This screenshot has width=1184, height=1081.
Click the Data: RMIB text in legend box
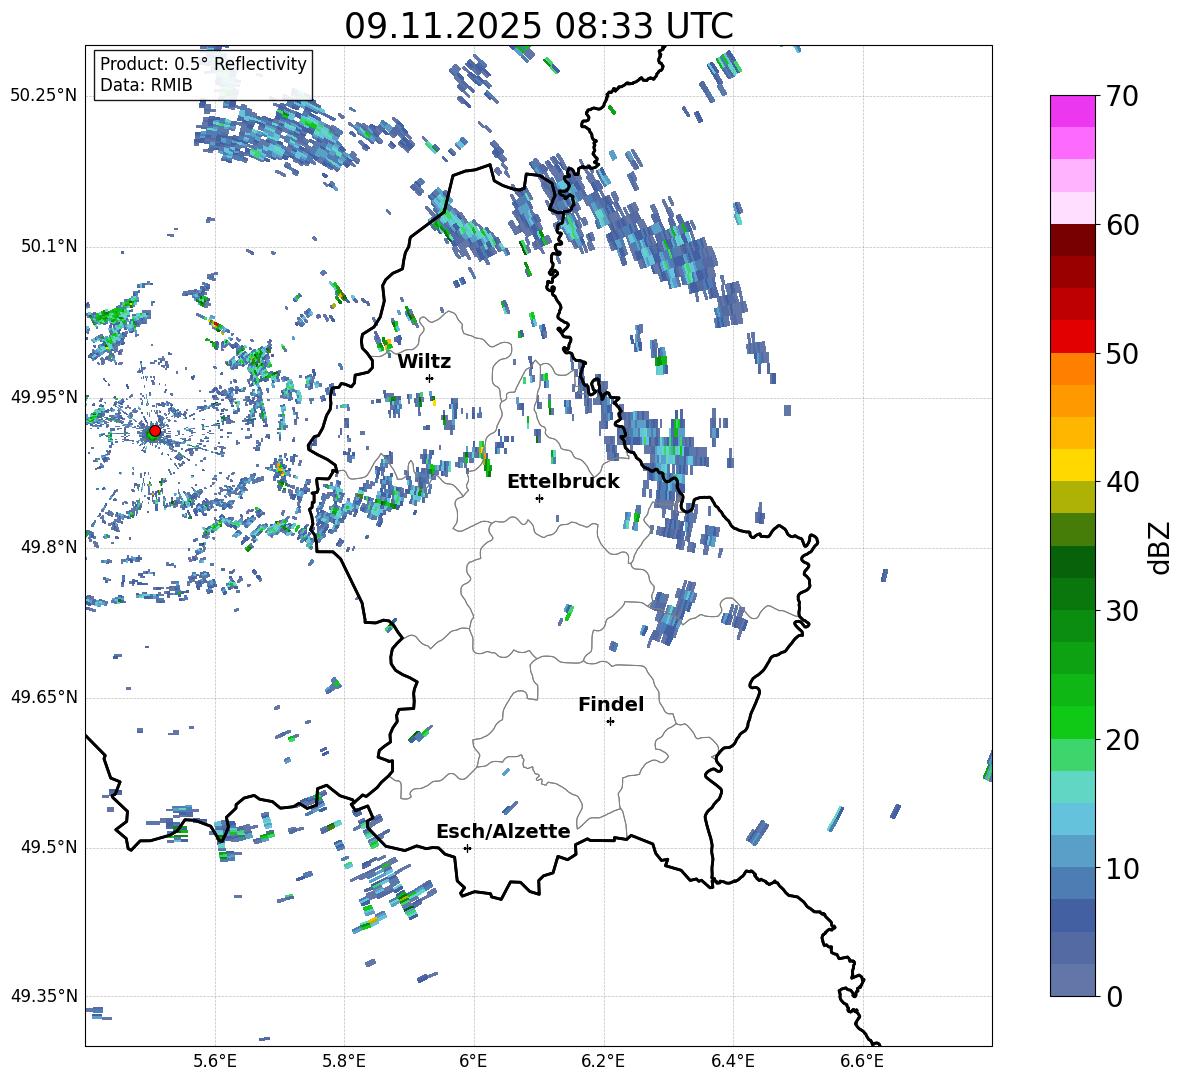pyautogui.click(x=146, y=86)
